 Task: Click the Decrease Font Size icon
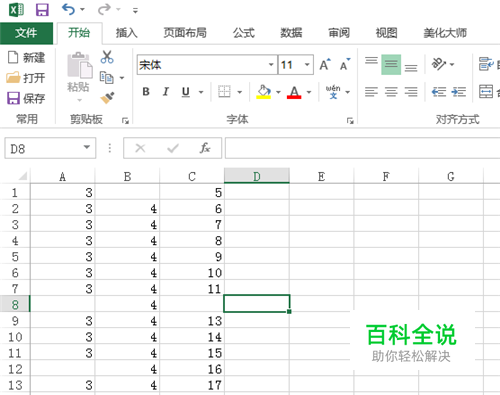pyautogui.click(x=345, y=64)
